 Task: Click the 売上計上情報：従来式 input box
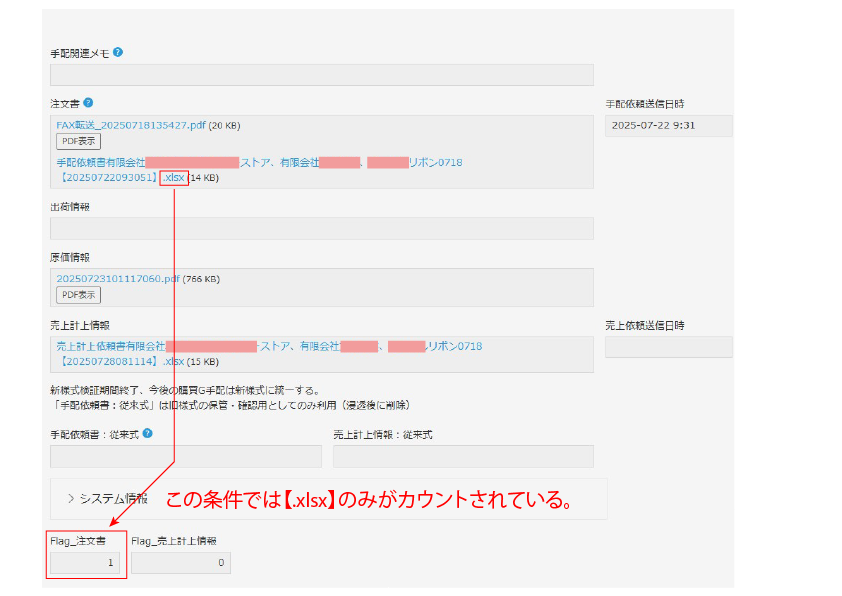[463, 457]
